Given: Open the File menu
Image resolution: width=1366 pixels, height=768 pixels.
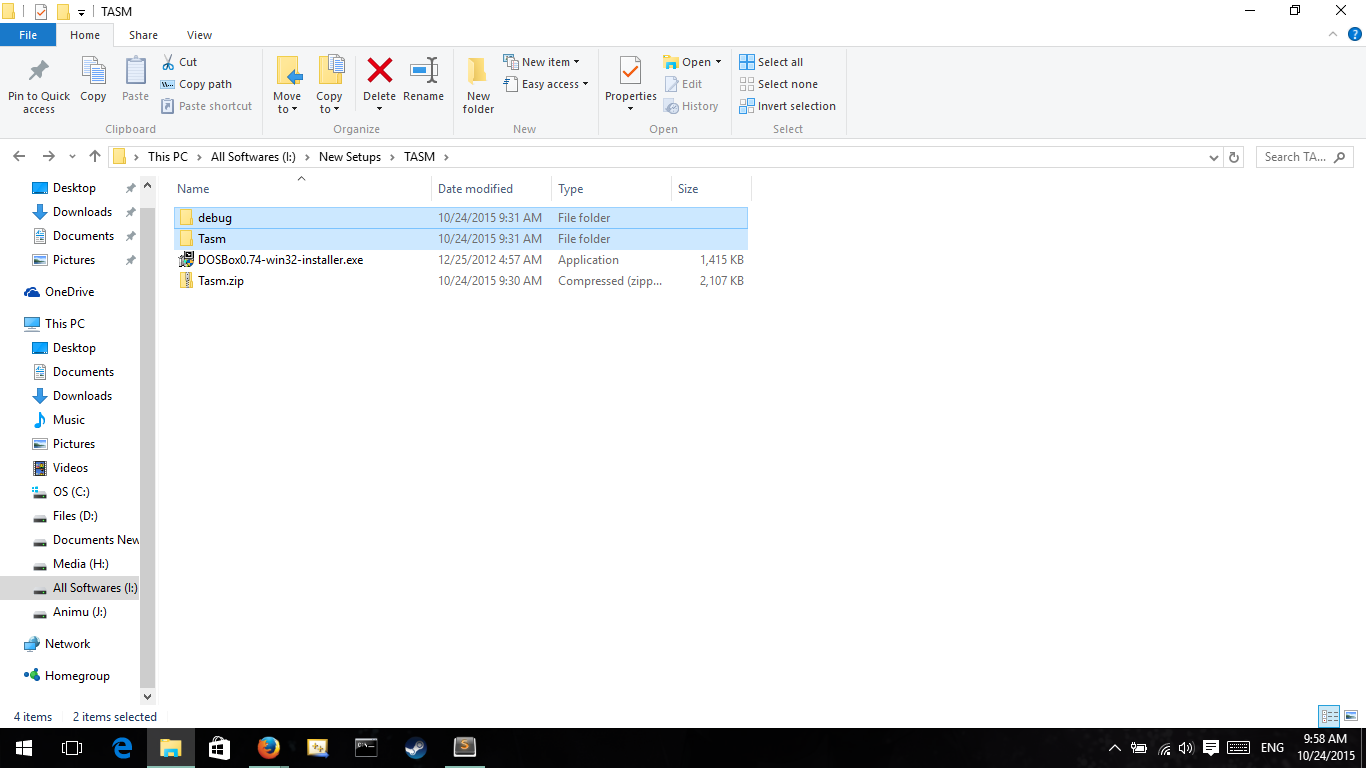Looking at the screenshot, I should click(x=28, y=34).
